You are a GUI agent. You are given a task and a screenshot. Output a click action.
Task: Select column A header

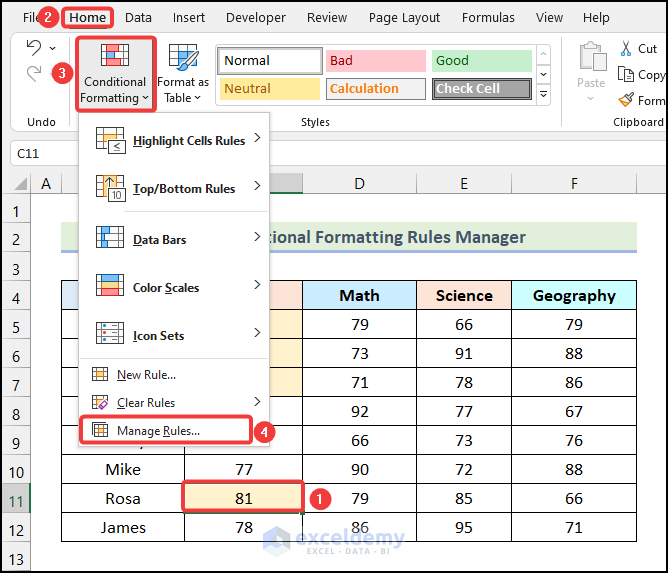point(46,184)
